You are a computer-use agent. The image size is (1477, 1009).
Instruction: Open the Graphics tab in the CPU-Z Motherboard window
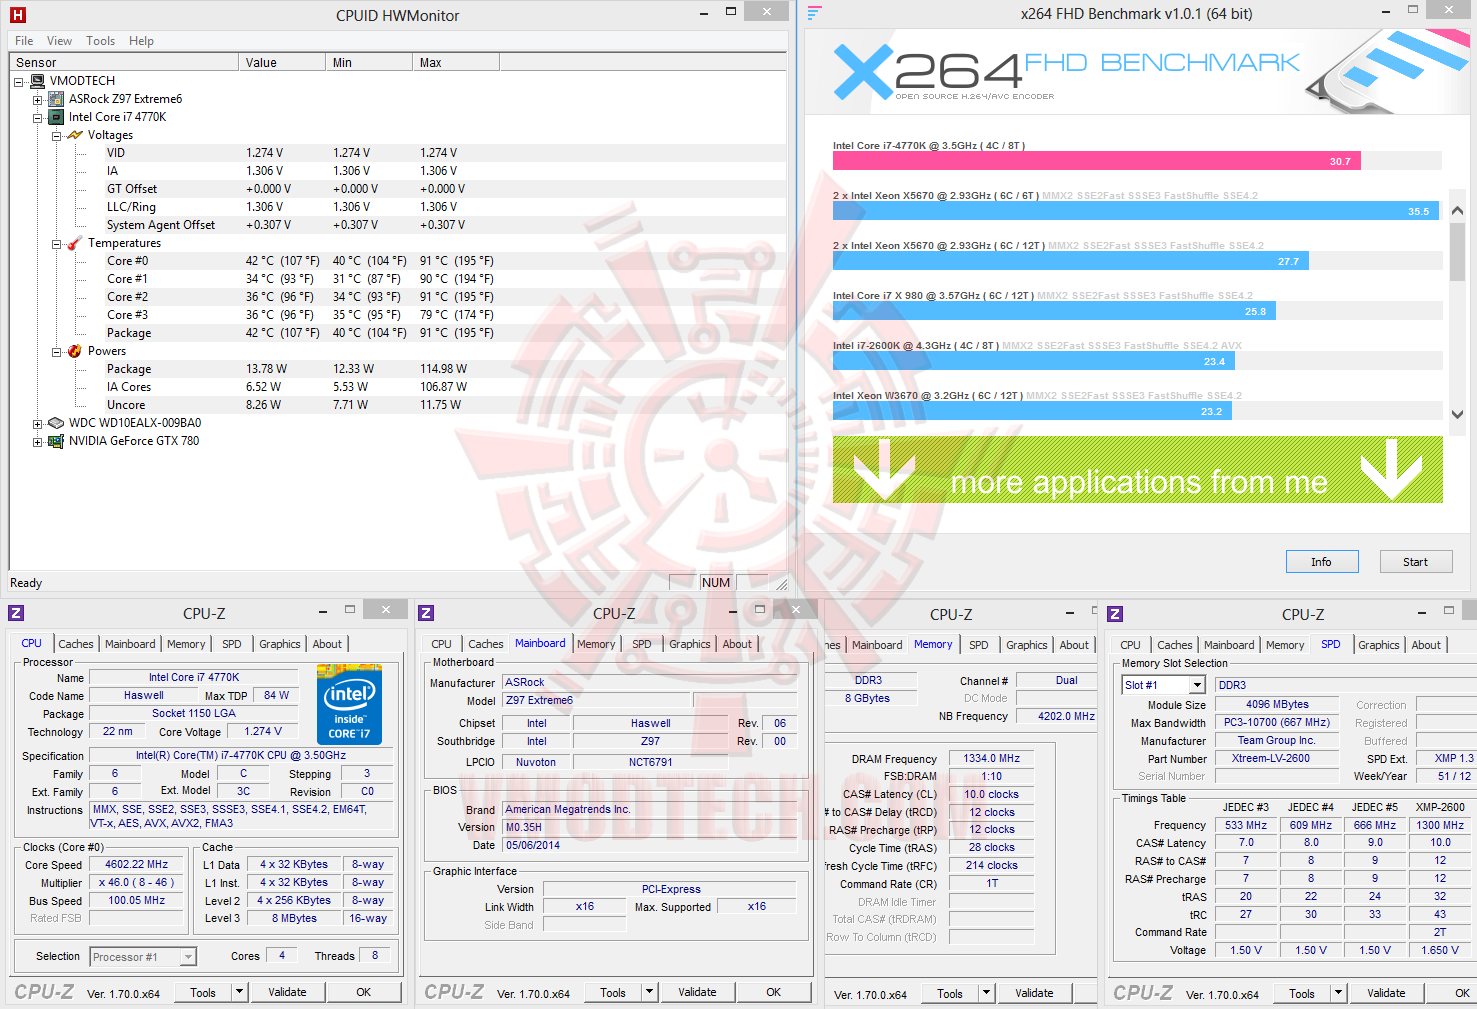[x=690, y=644]
